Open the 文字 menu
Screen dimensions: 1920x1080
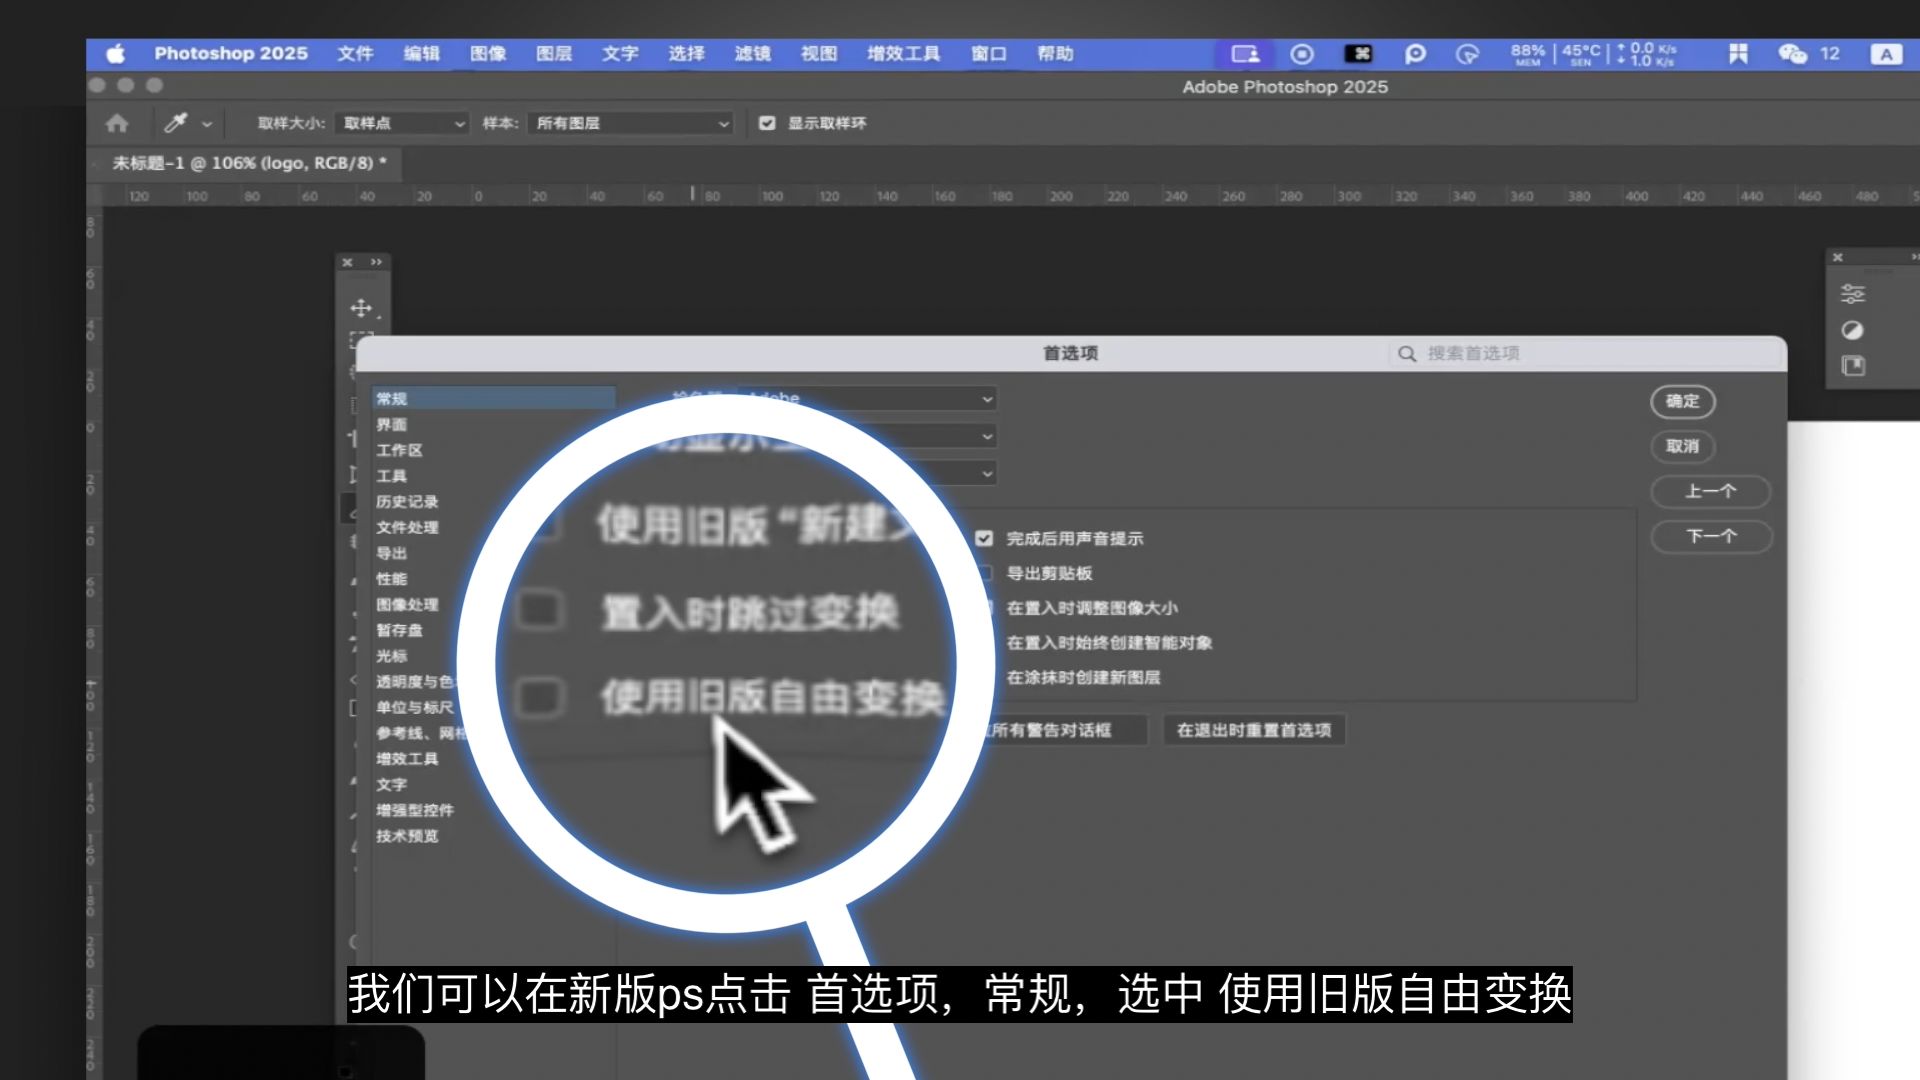pos(620,54)
